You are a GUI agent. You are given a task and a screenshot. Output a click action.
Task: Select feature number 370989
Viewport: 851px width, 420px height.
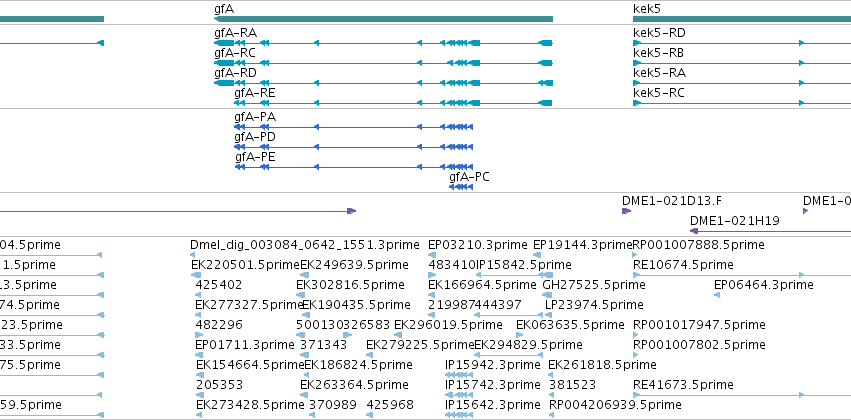click(333, 405)
